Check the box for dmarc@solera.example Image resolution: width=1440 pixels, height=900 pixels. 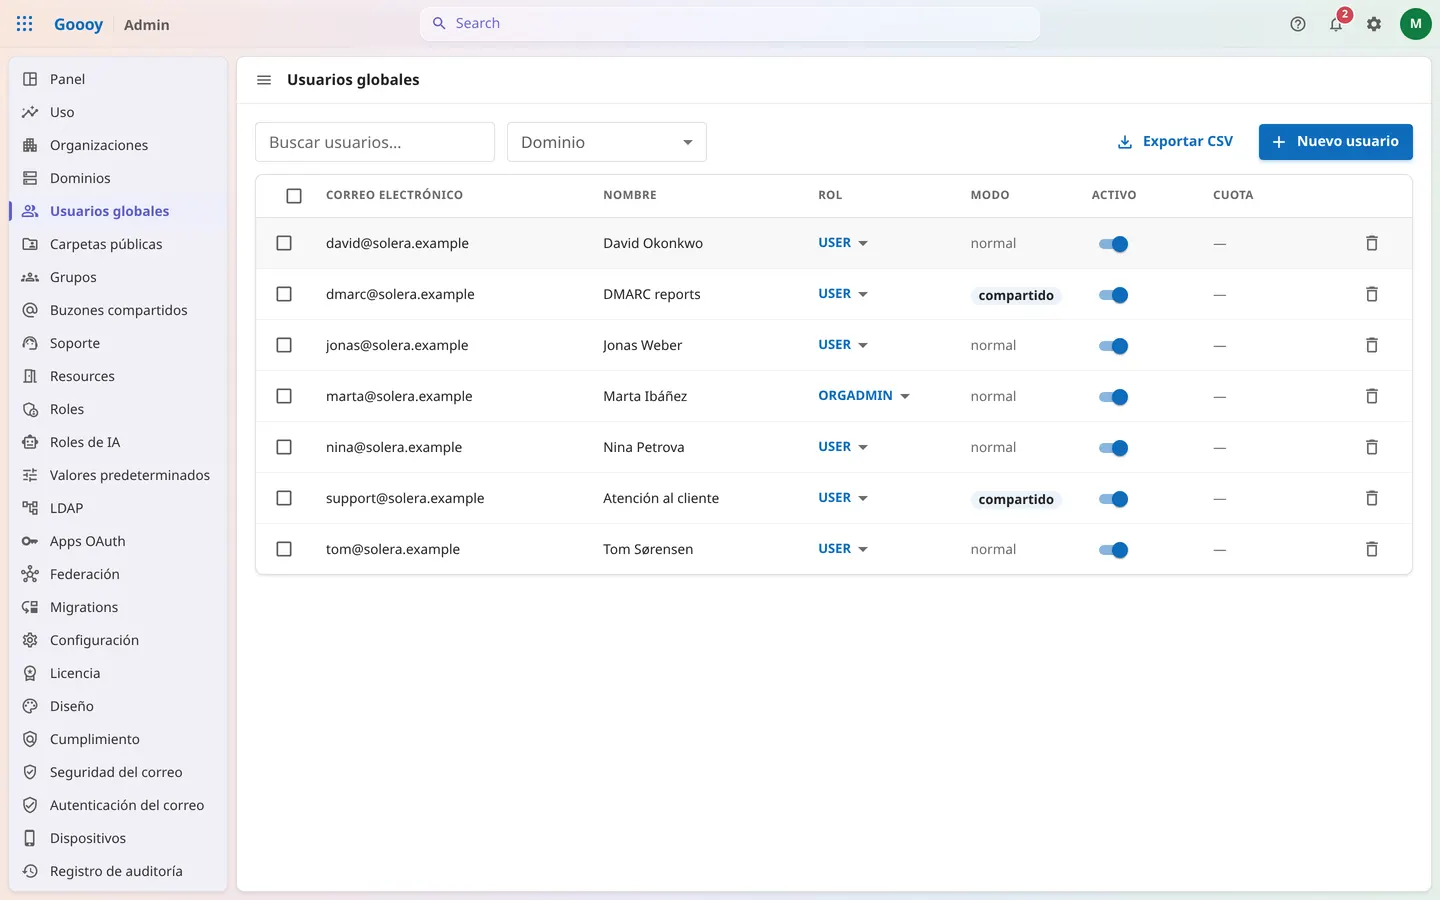pyautogui.click(x=284, y=294)
